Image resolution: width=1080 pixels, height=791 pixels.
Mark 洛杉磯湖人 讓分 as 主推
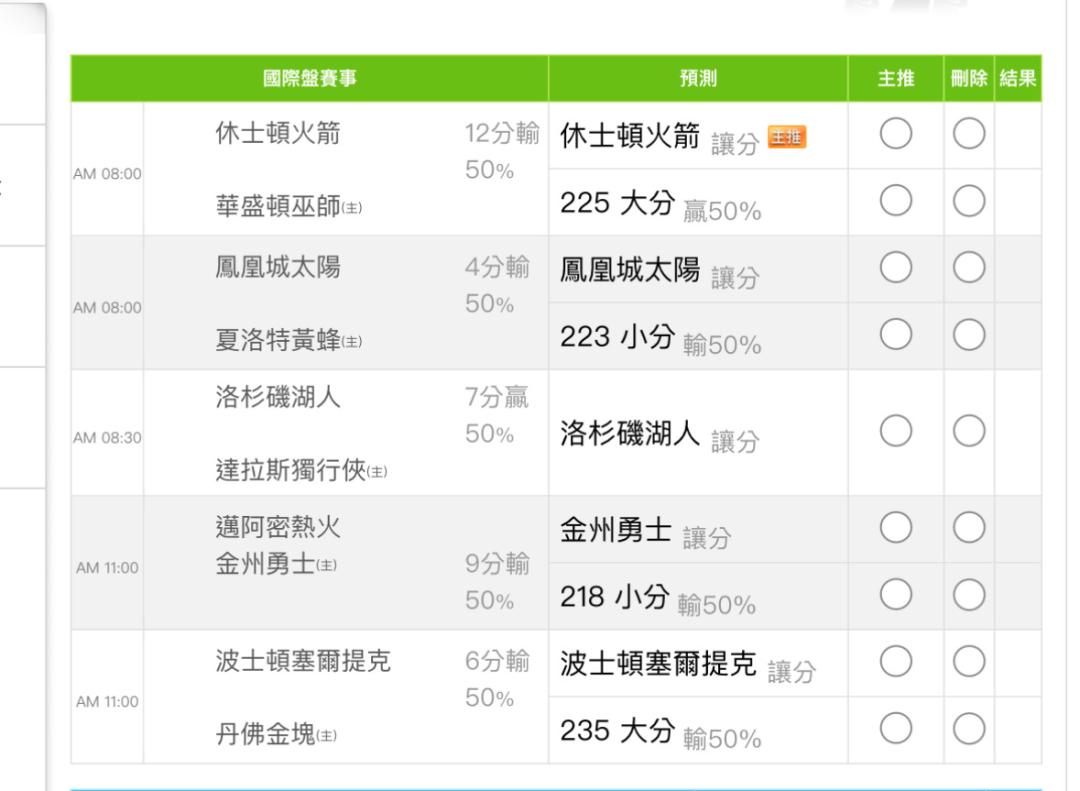click(895, 431)
